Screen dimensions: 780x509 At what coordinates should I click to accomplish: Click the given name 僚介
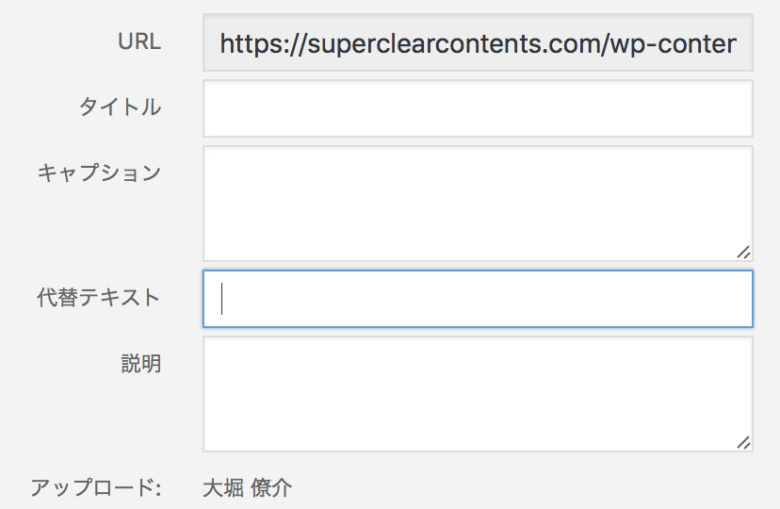[272, 488]
